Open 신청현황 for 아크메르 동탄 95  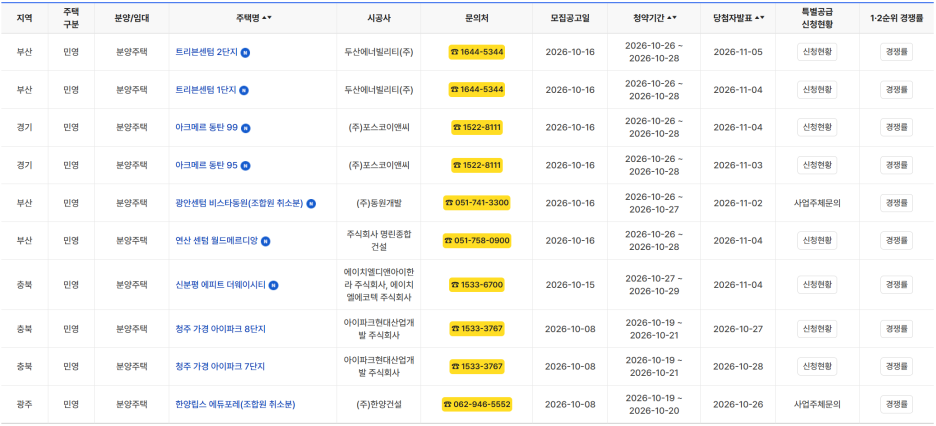point(817,165)
